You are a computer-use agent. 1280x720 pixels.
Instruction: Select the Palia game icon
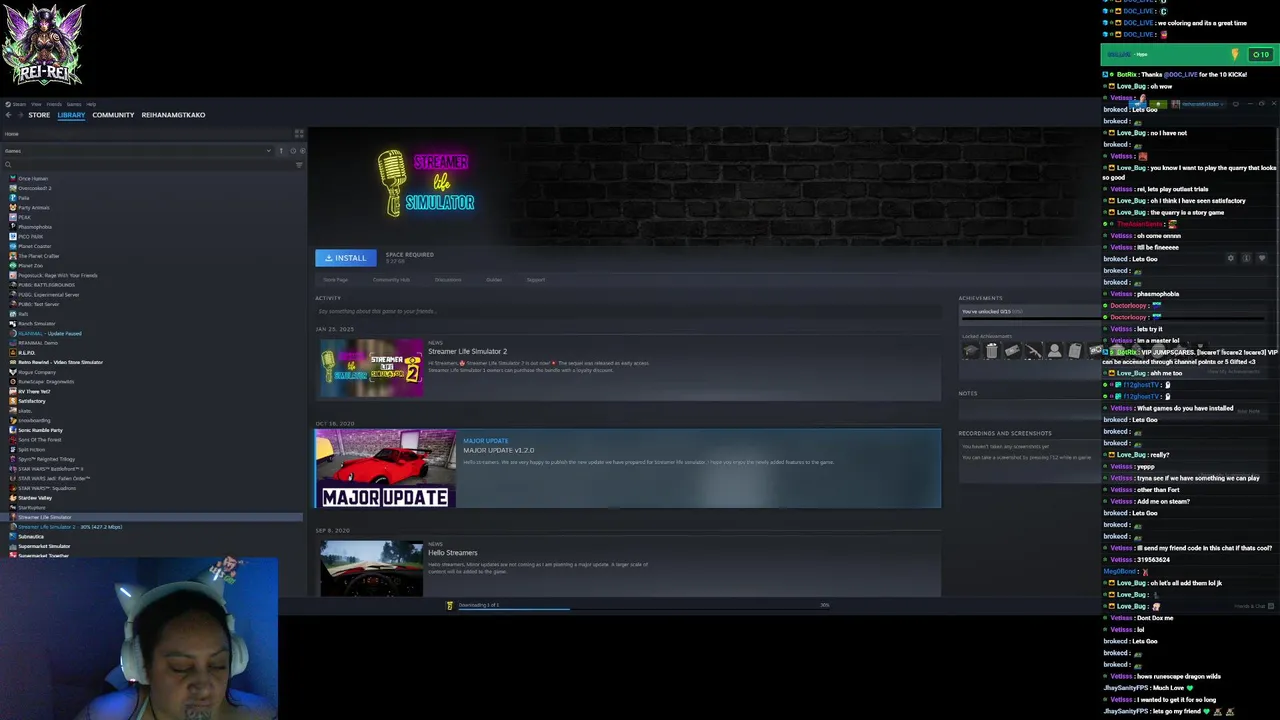12,198
